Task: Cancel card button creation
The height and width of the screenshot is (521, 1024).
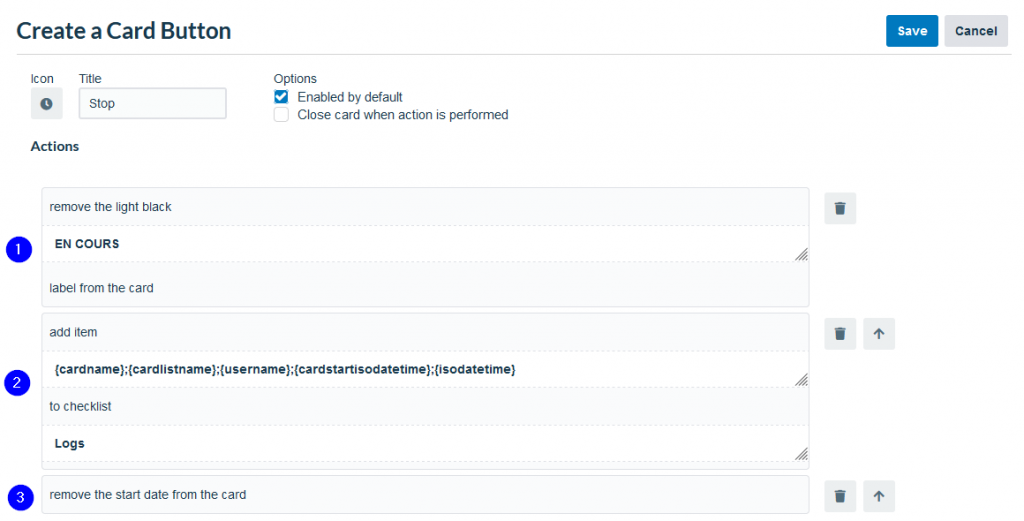Action: [976, 31]
